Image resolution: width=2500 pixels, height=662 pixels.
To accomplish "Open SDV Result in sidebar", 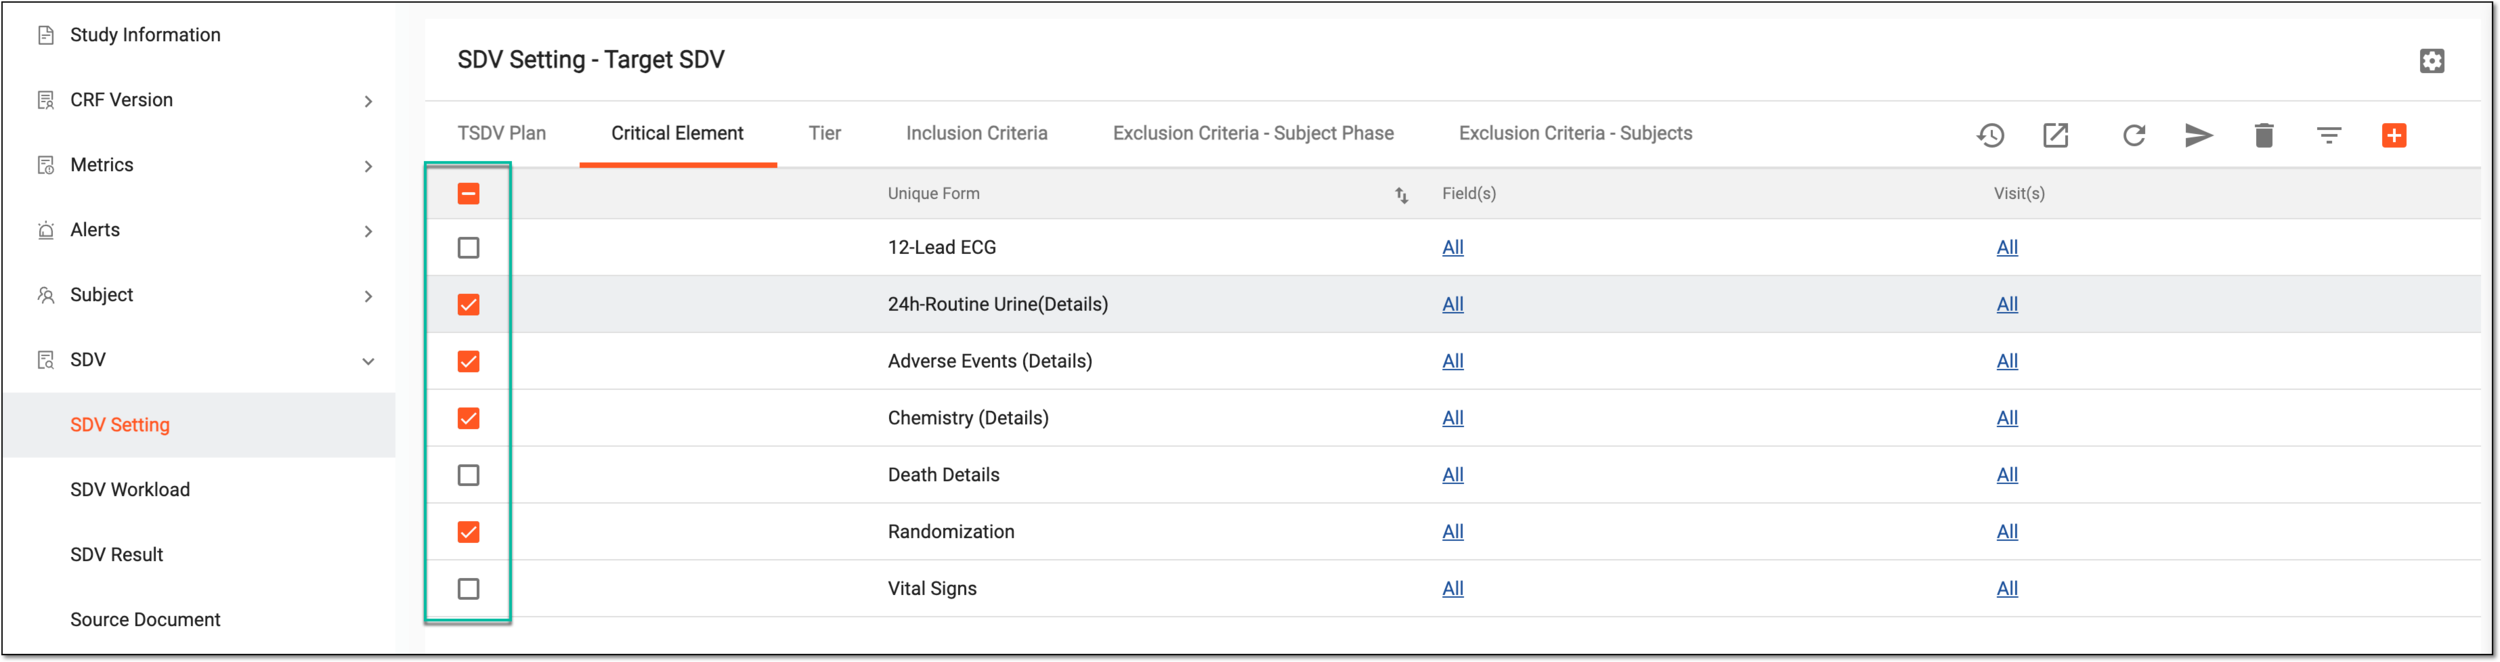I will click(116, 555).
